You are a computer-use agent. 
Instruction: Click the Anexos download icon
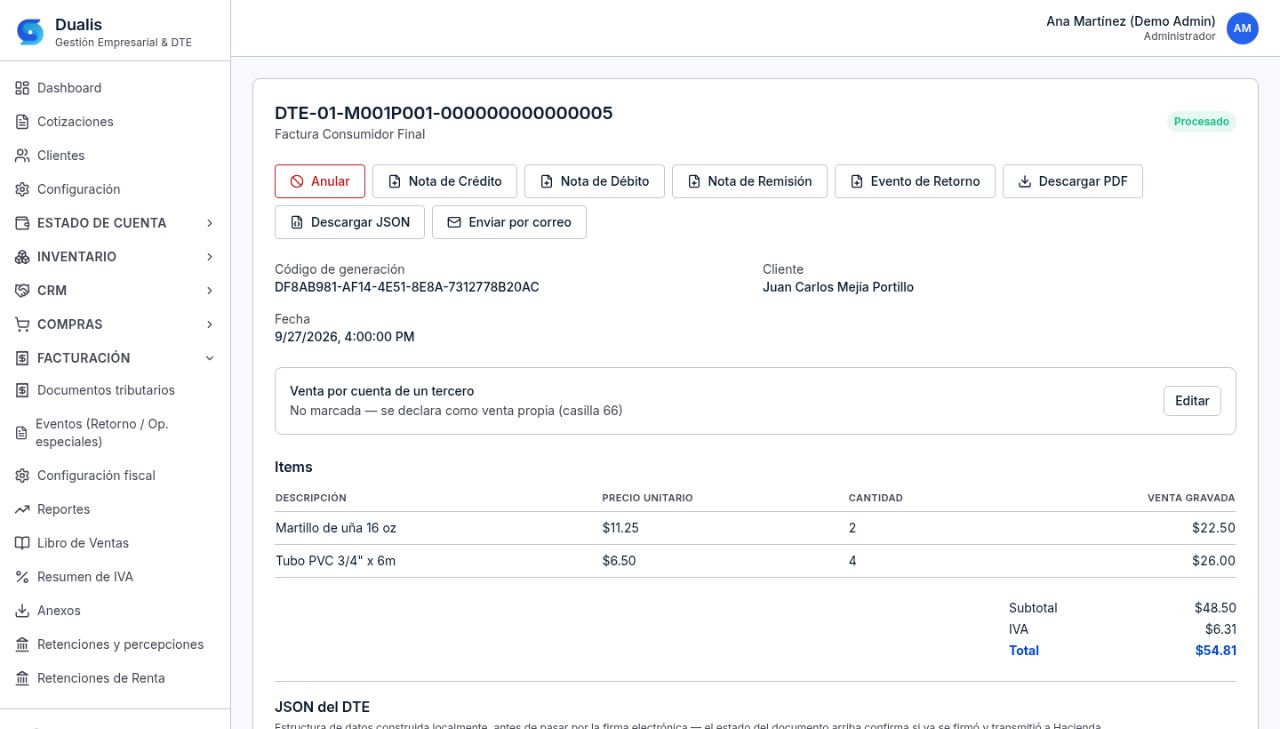coord(22,611)
